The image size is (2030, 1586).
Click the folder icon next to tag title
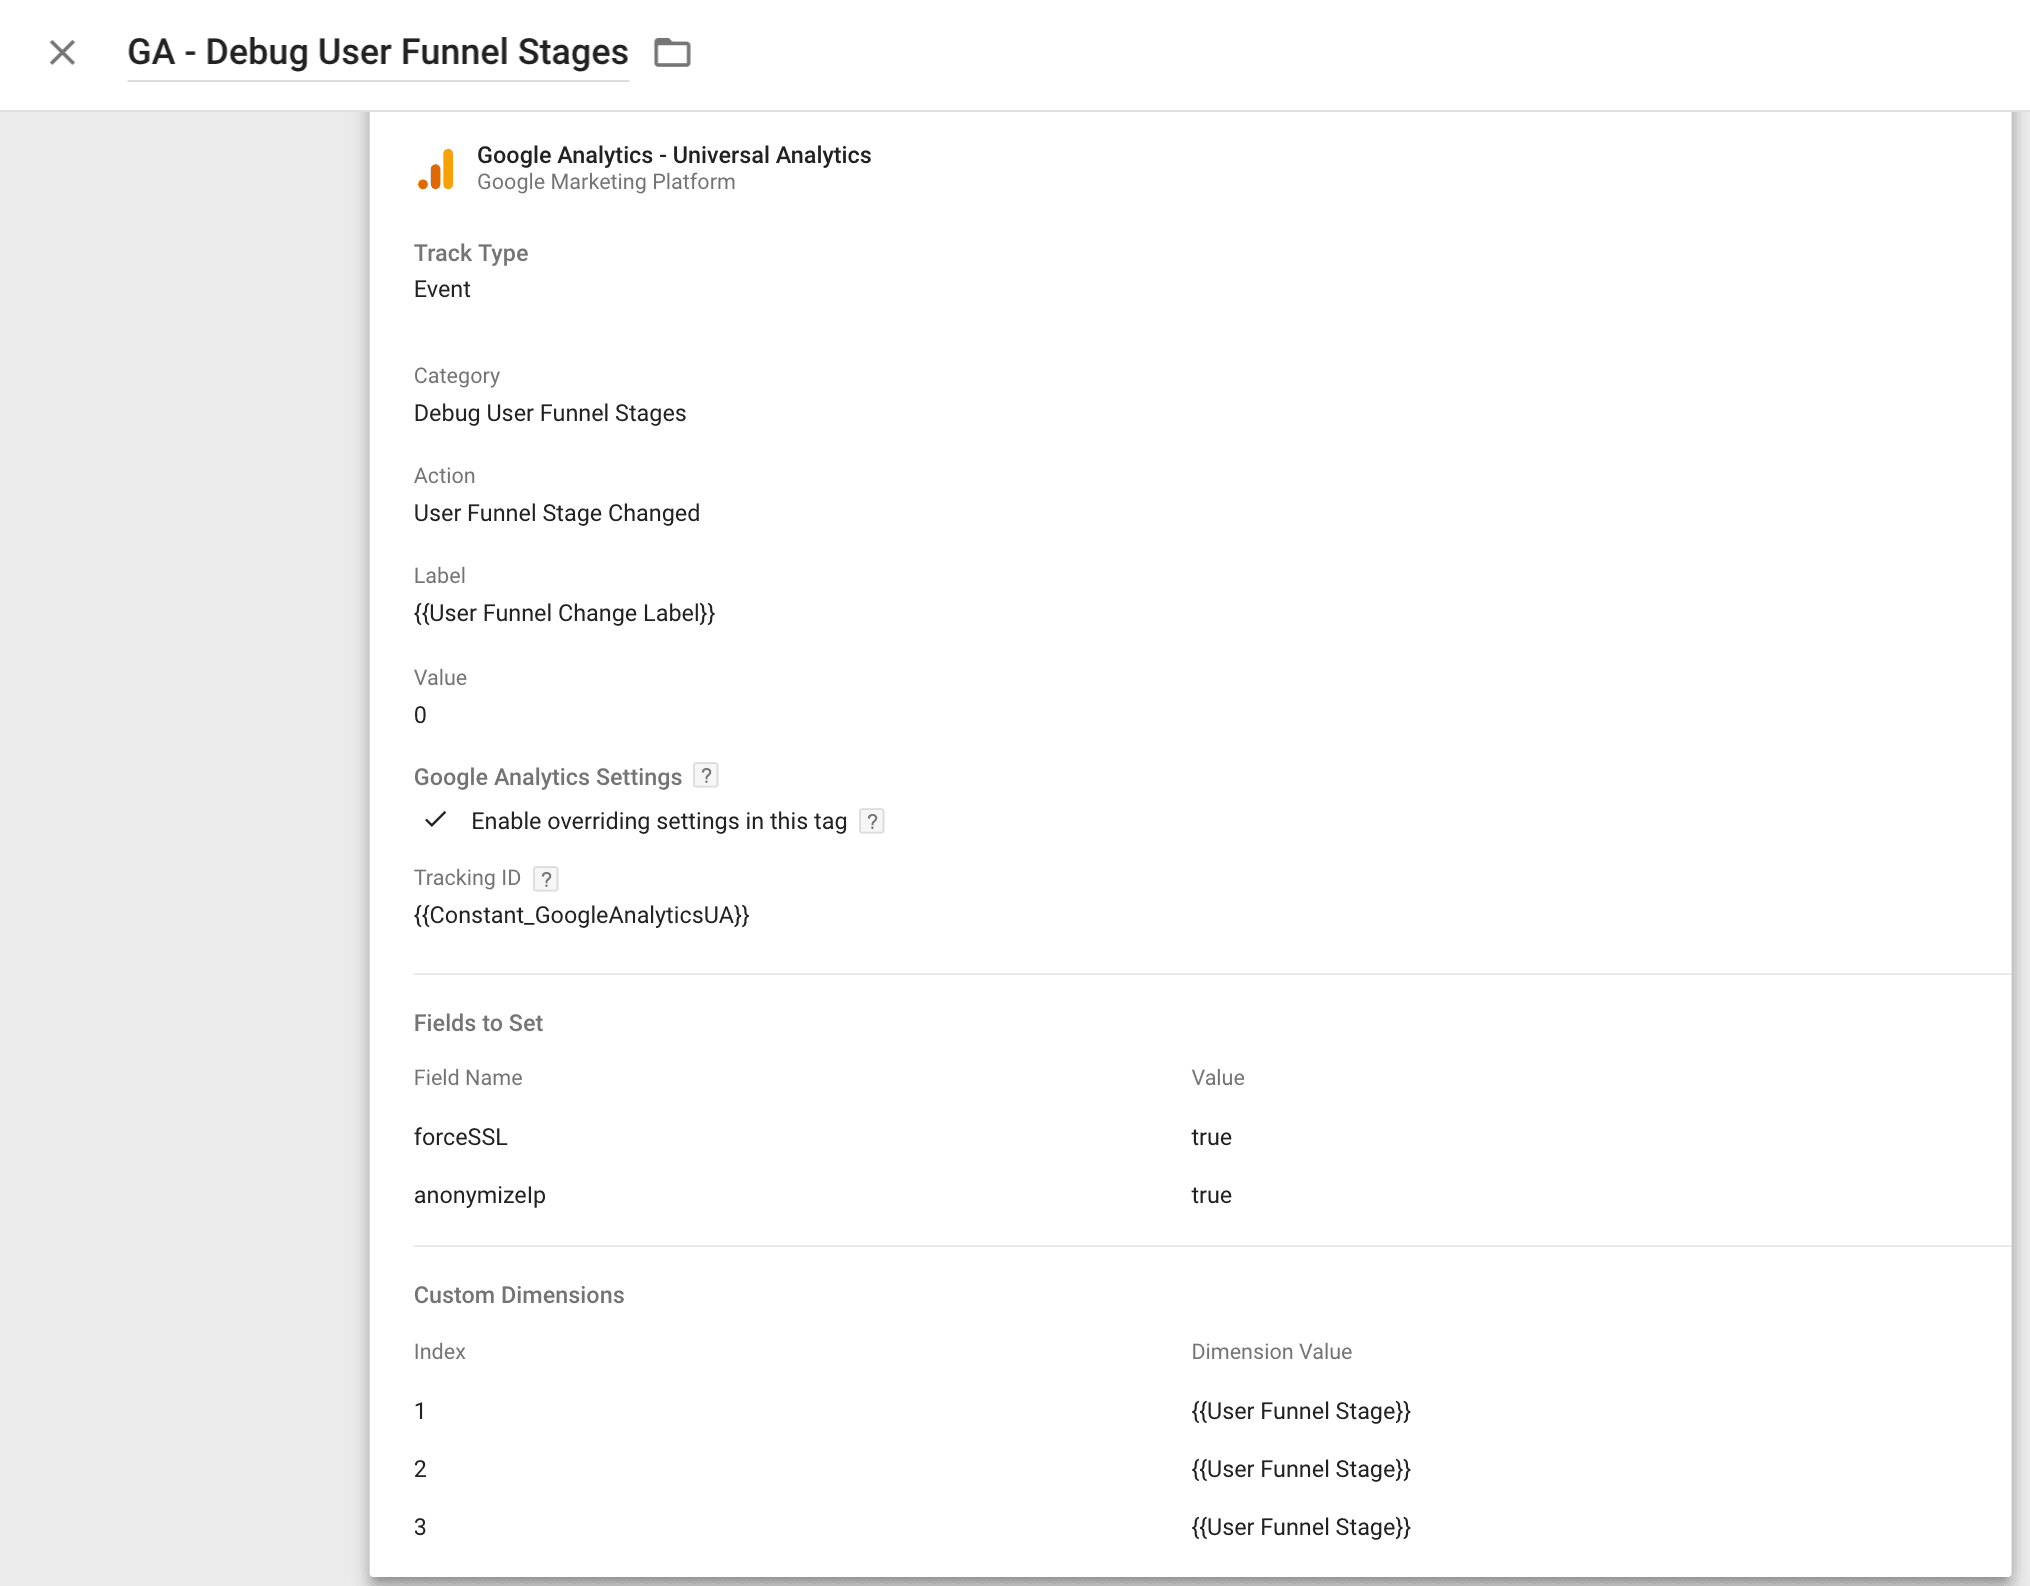click(x=672, y=51)
